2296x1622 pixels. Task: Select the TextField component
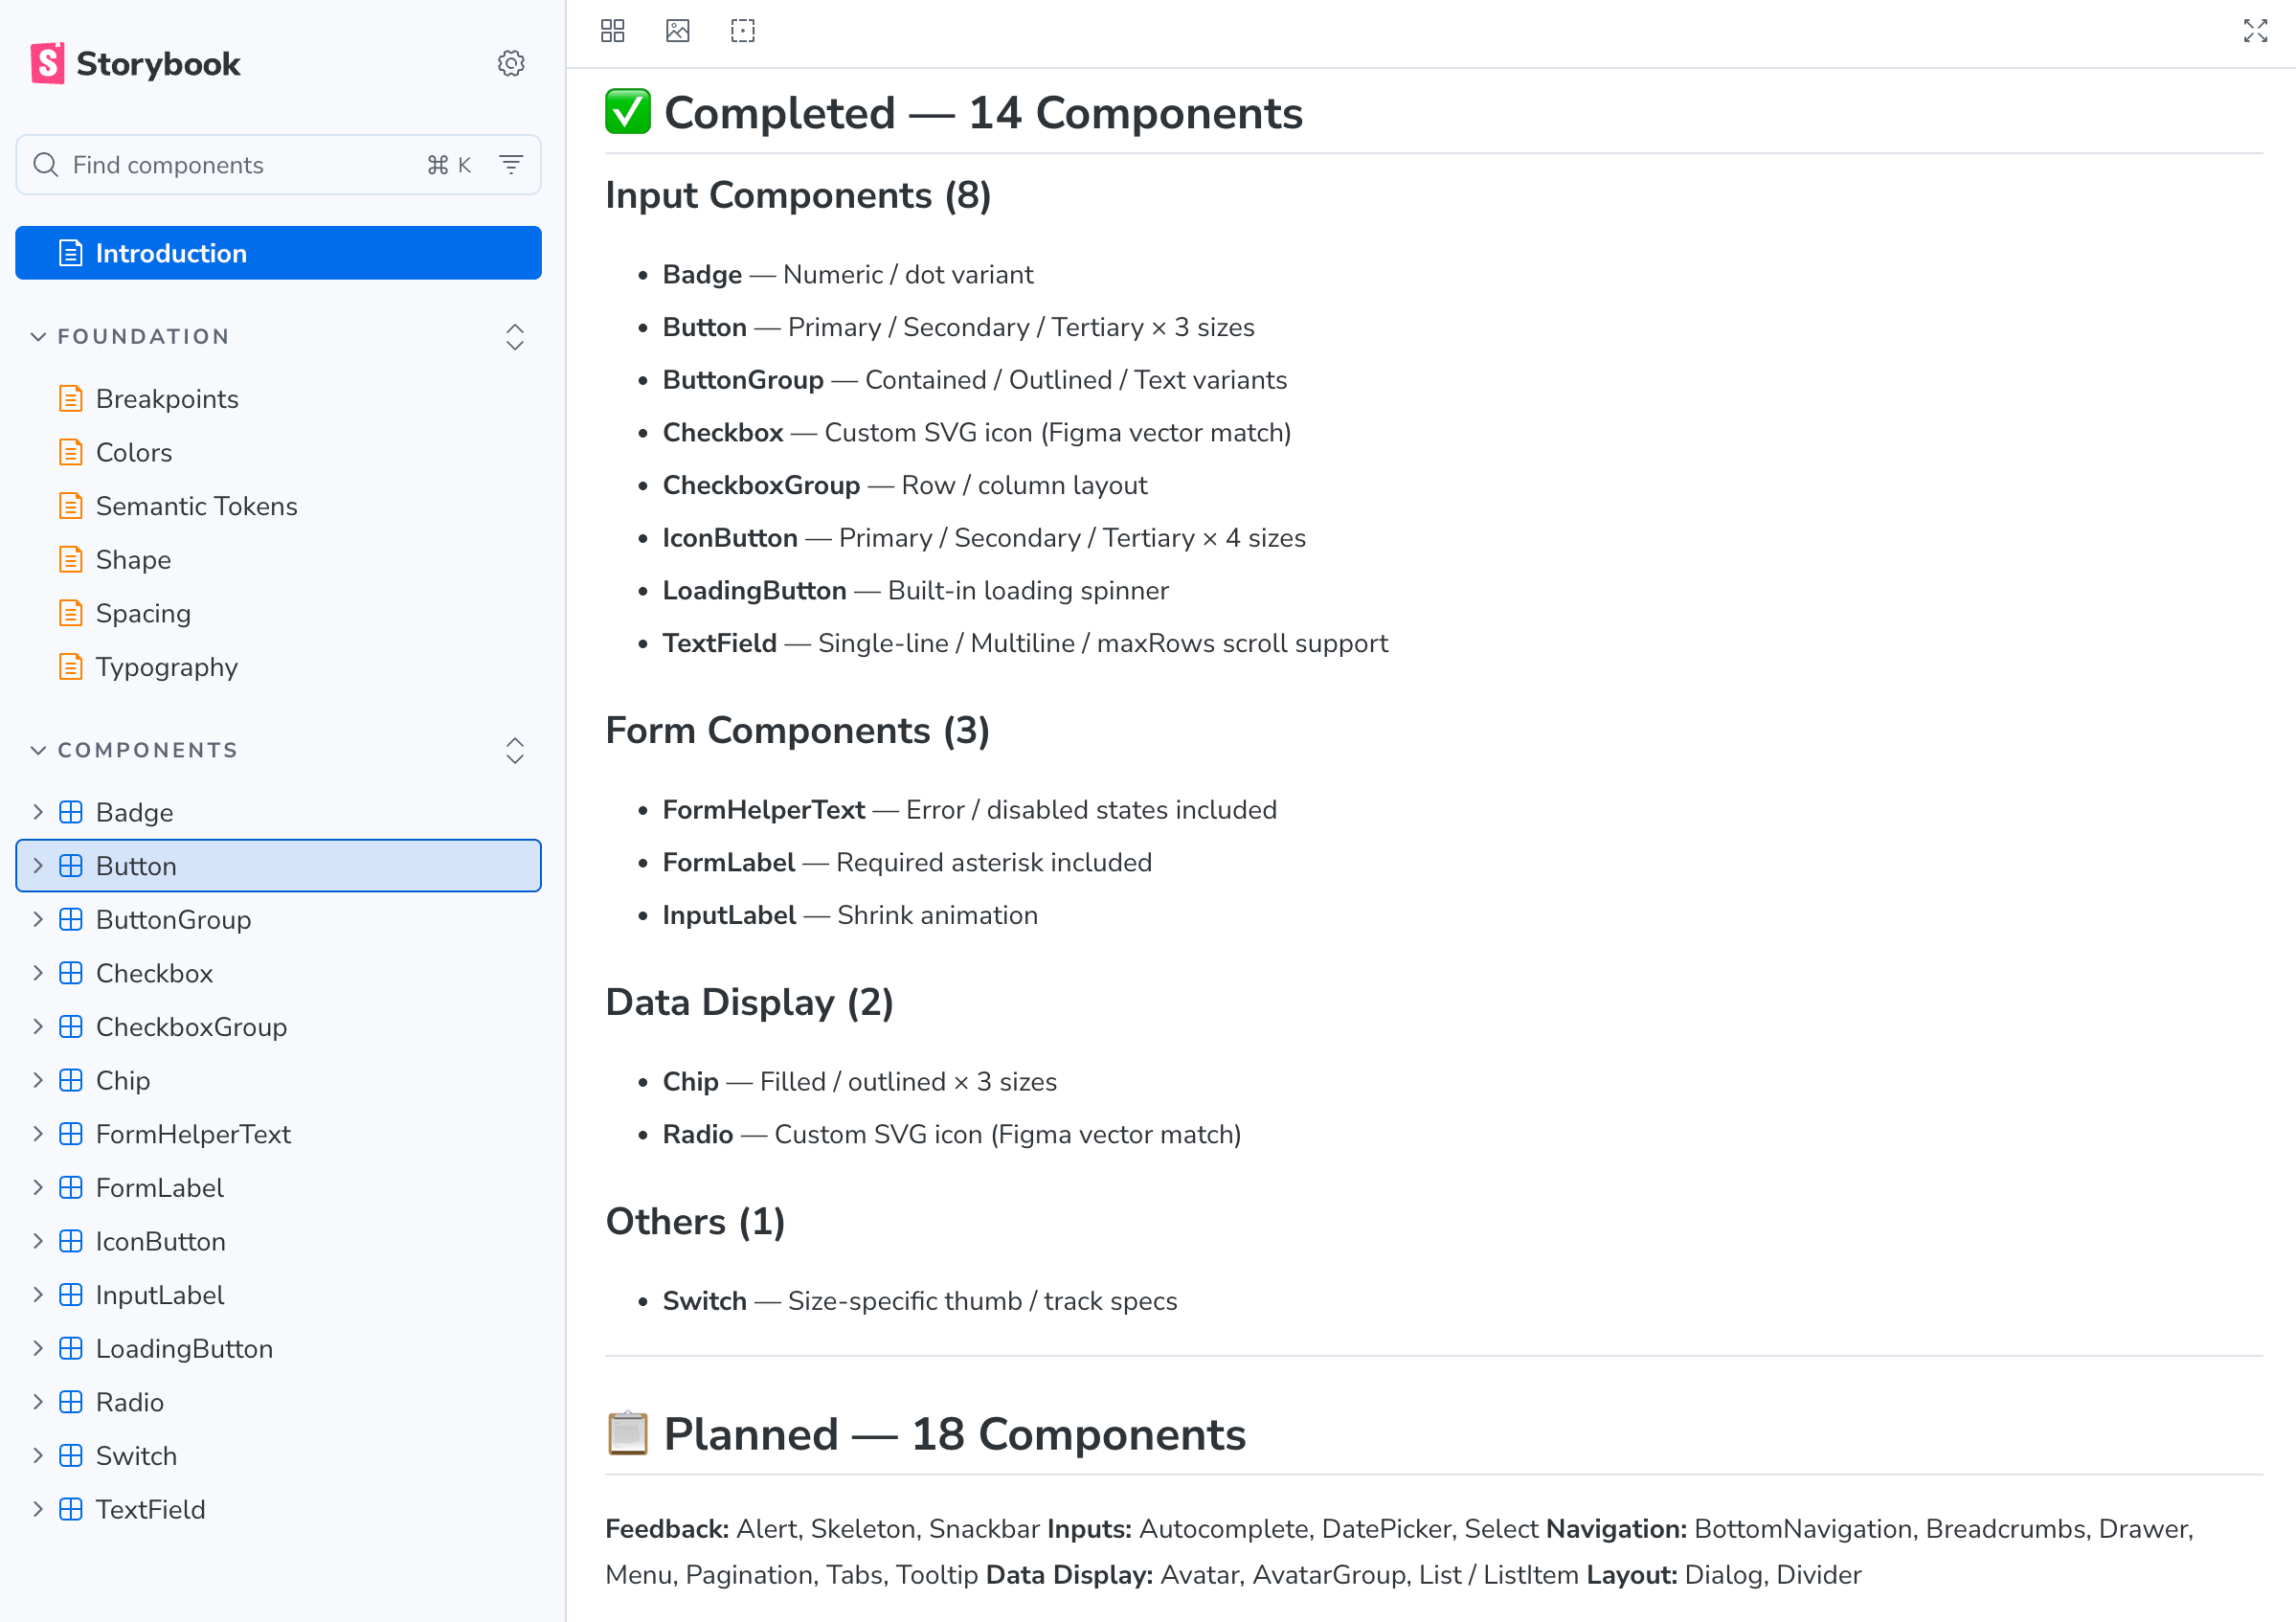150,1510
